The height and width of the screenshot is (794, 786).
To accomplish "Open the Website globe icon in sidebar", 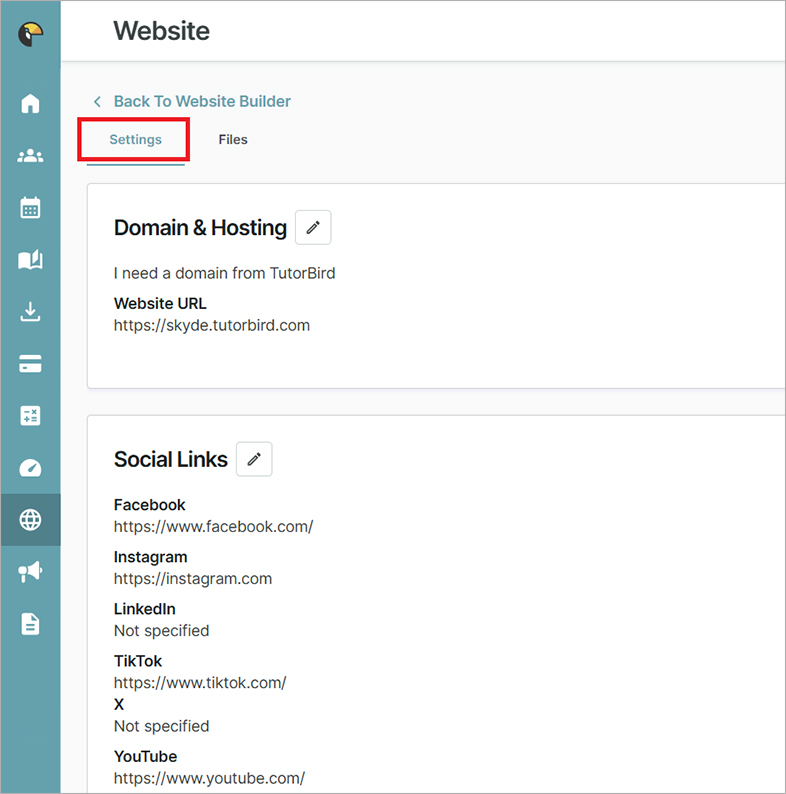I will (30, 520).
